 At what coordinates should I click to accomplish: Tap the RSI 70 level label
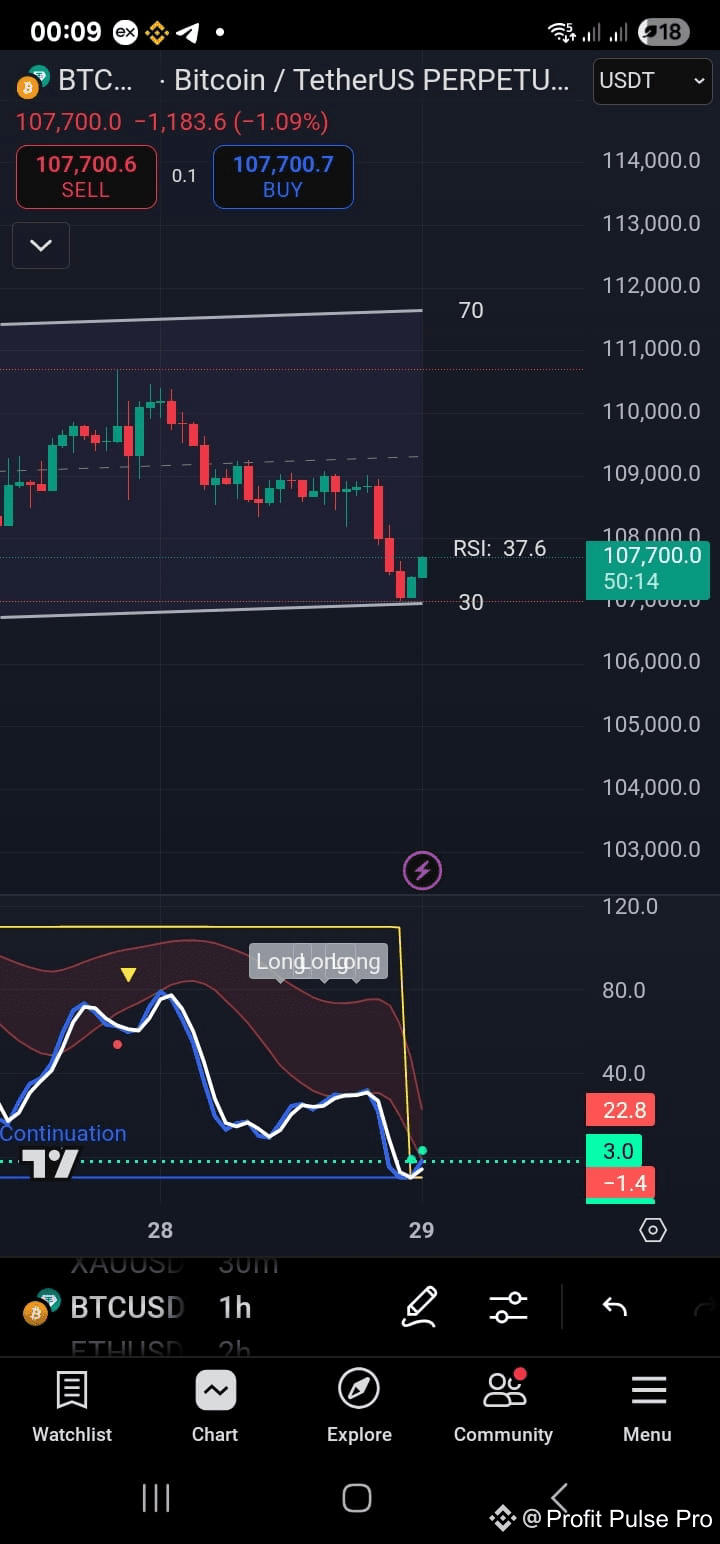pos(471,311)
